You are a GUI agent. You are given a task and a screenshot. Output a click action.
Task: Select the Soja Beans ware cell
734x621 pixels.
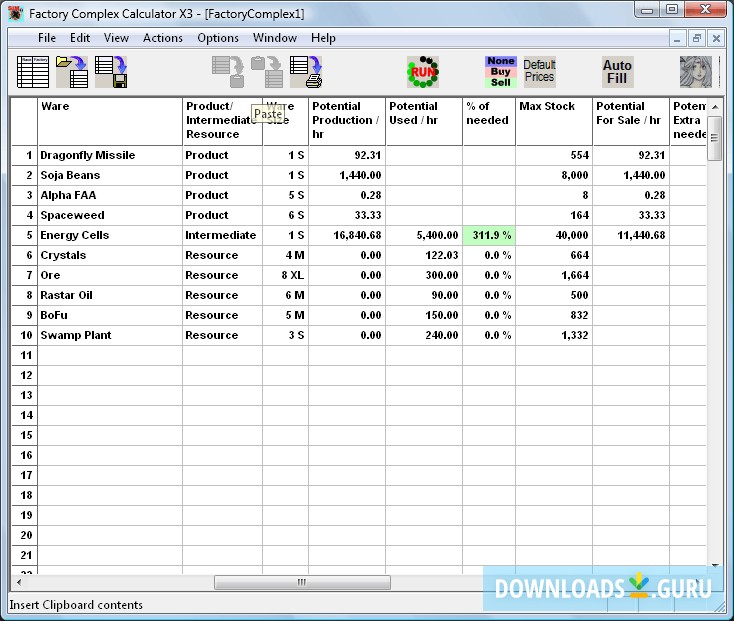[110, 175]
